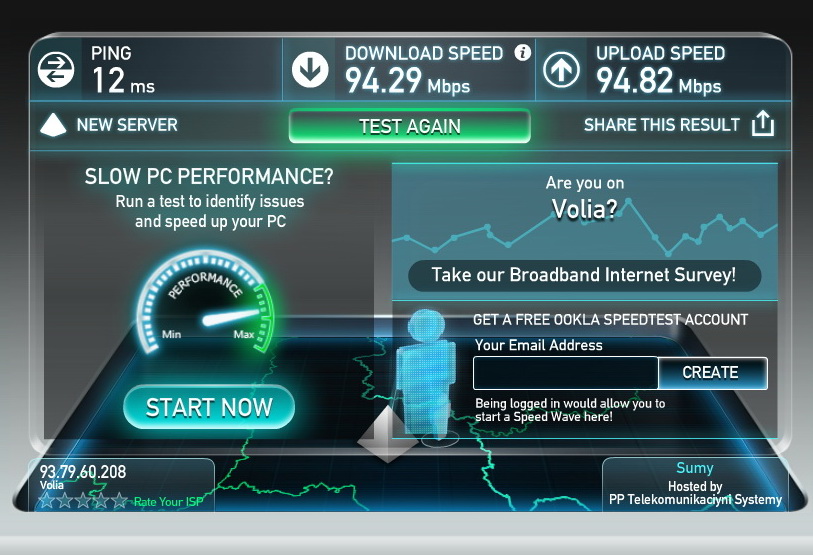813x555 pixels.
Task: Open the Take our Broadband Internet Survey link
Action: pyautogui.click(x=584, y=275)
